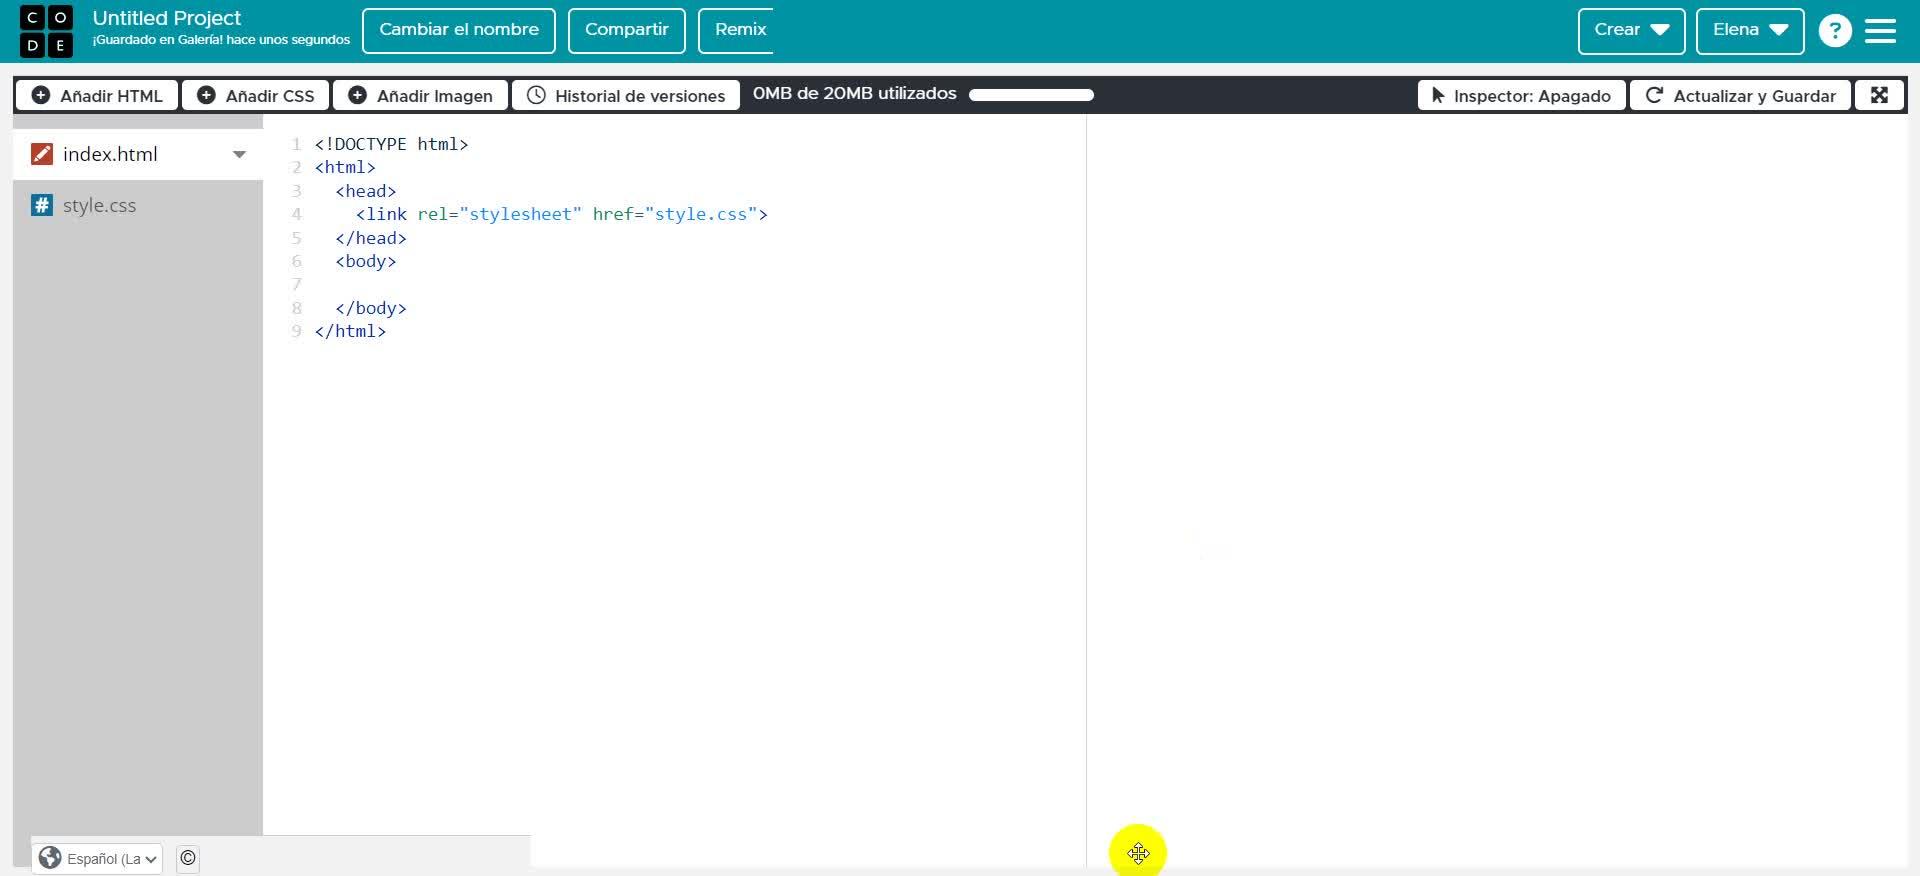Click the opening <head> tag
1920x876 pixels.
(x=366, y=191)
